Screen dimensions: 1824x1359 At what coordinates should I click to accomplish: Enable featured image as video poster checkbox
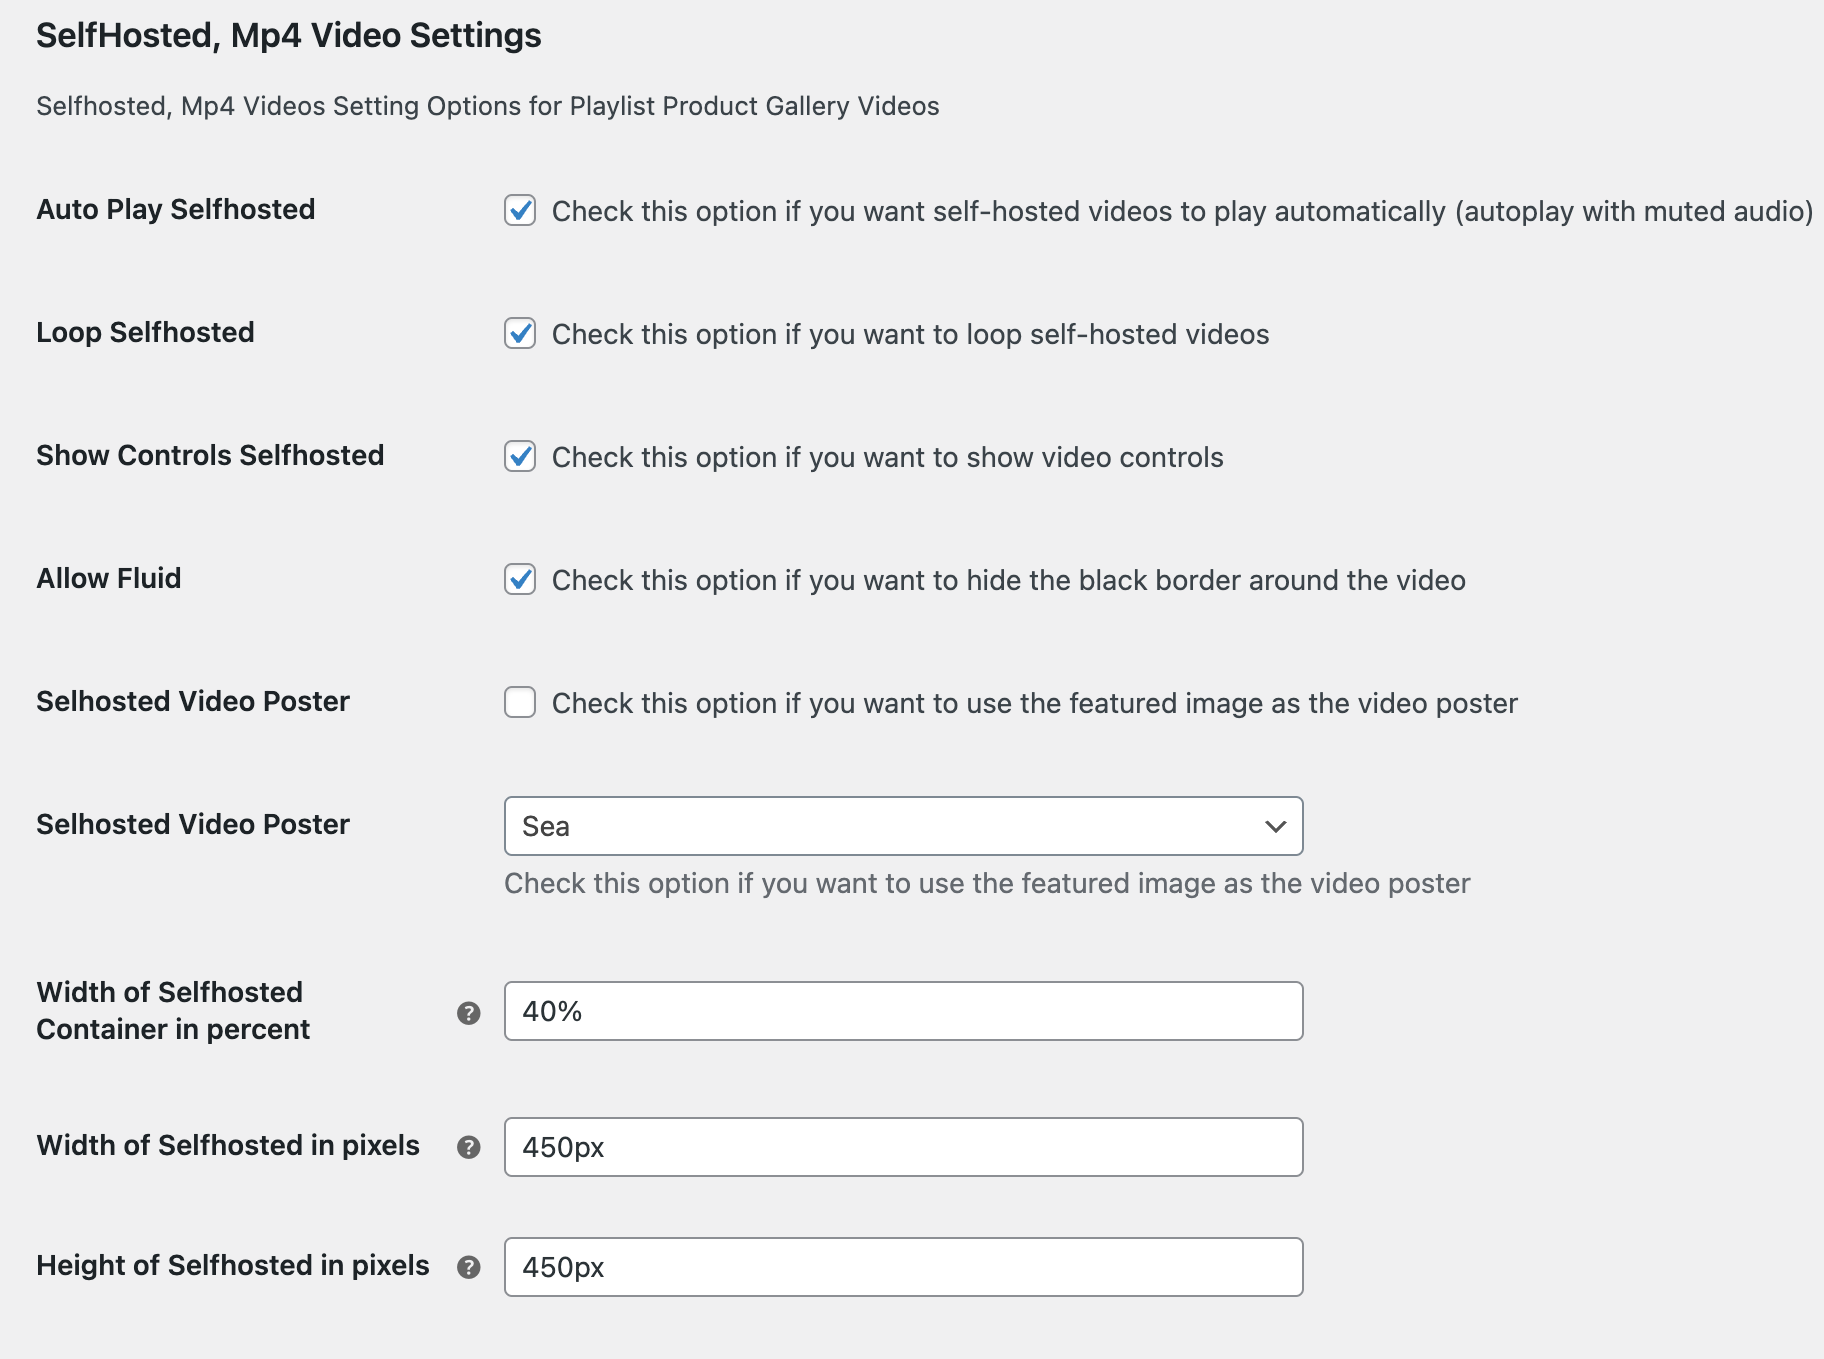[520, 703]
